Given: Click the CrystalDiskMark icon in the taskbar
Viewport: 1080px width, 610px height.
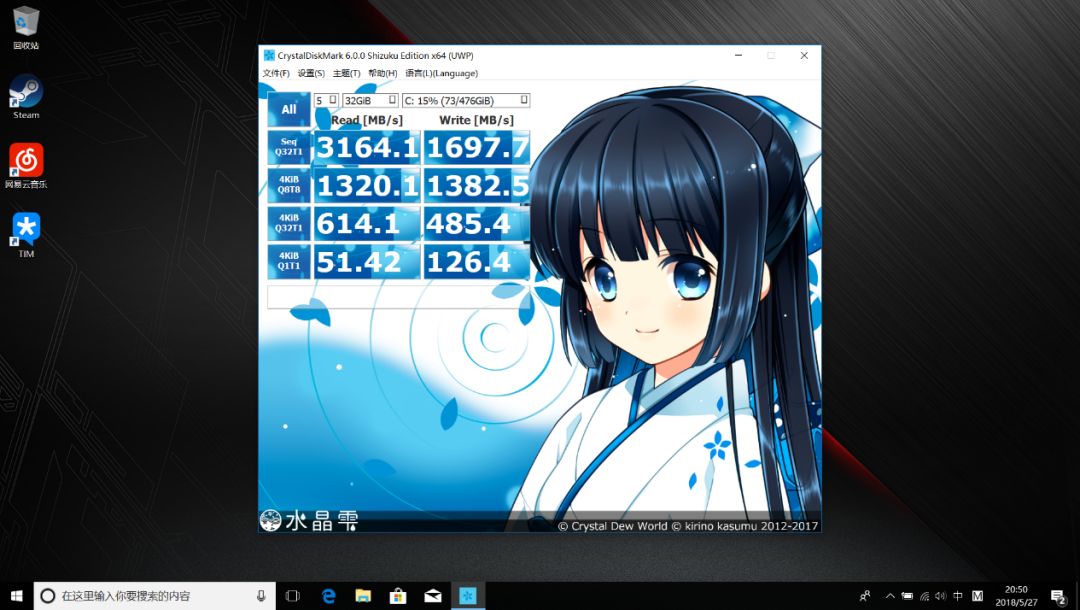Looking at the screenshot, I should [468, 595].
